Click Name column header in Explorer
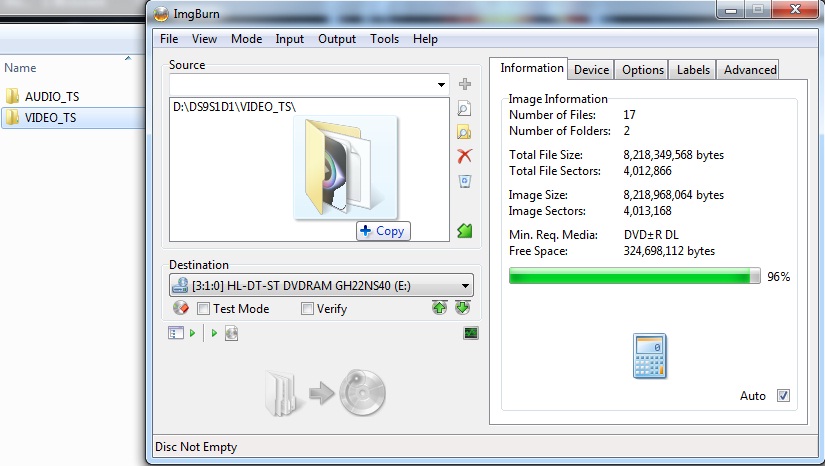 pos(20,68)
